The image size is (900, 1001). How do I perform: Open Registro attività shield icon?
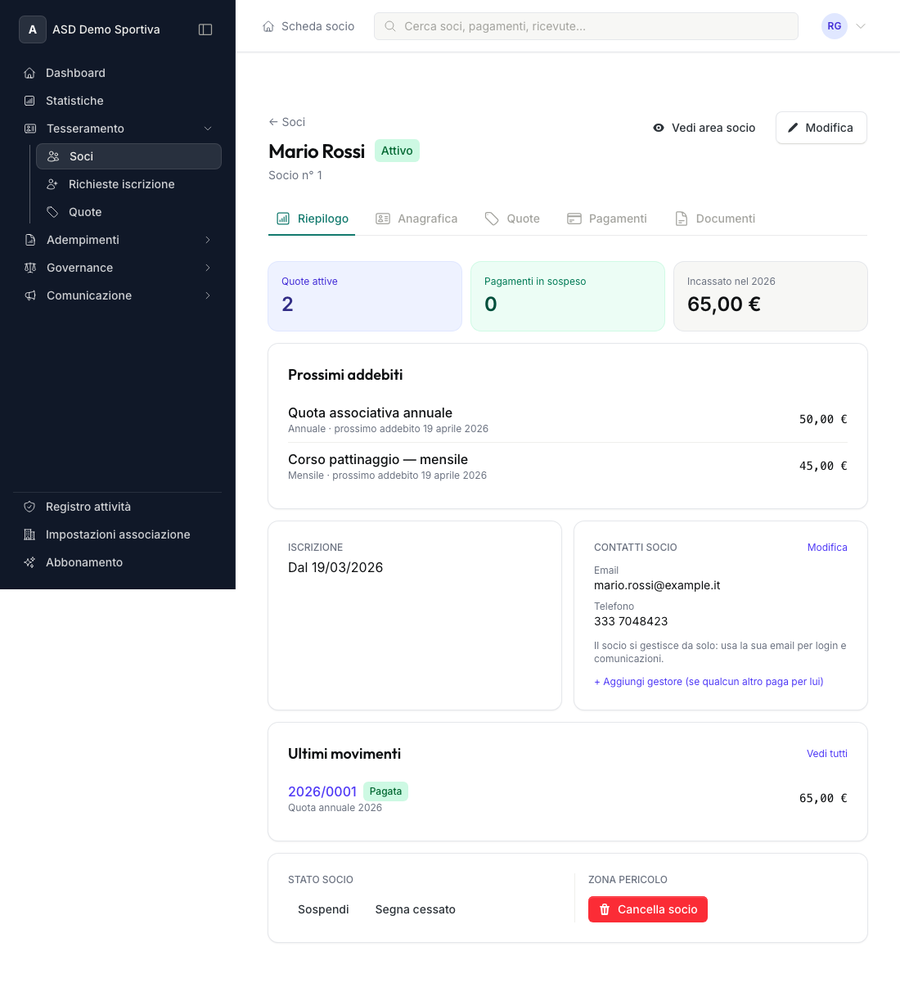click(30, 507)
